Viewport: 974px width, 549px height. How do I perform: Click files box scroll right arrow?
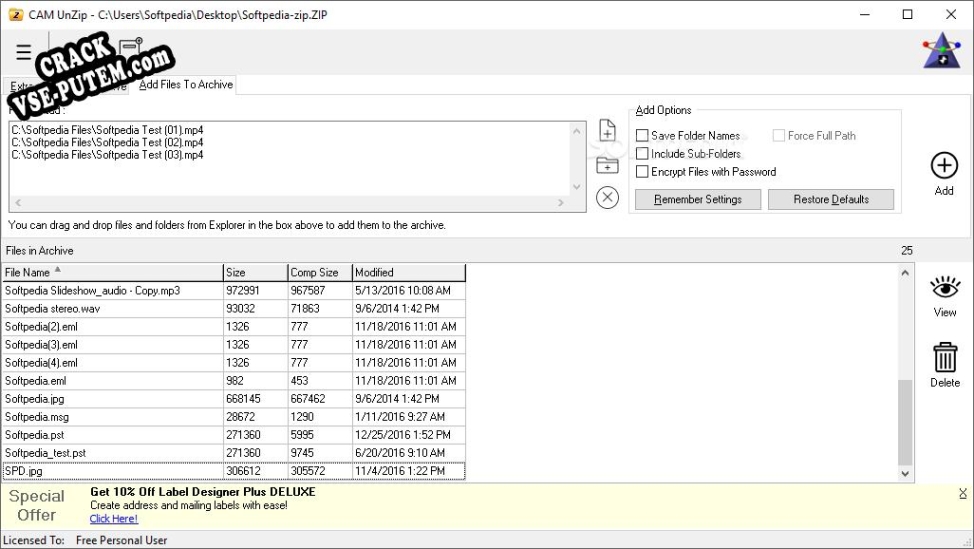(x=561, y=202)
